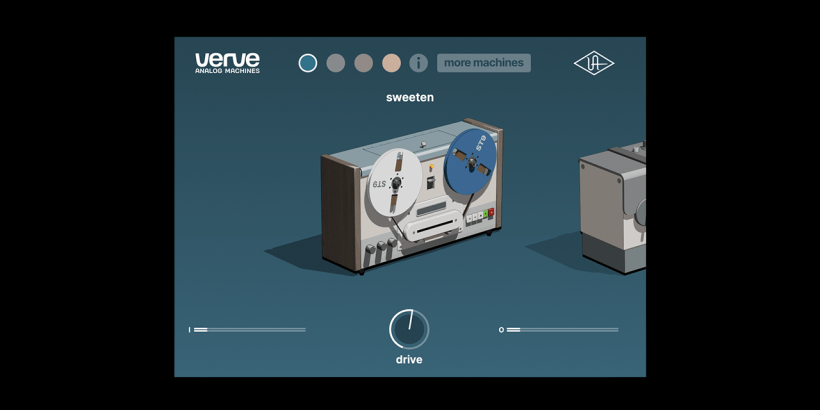Select the Sweeten tape machine
The height and width of the screenshot is (410, 820).
[412, 196]
